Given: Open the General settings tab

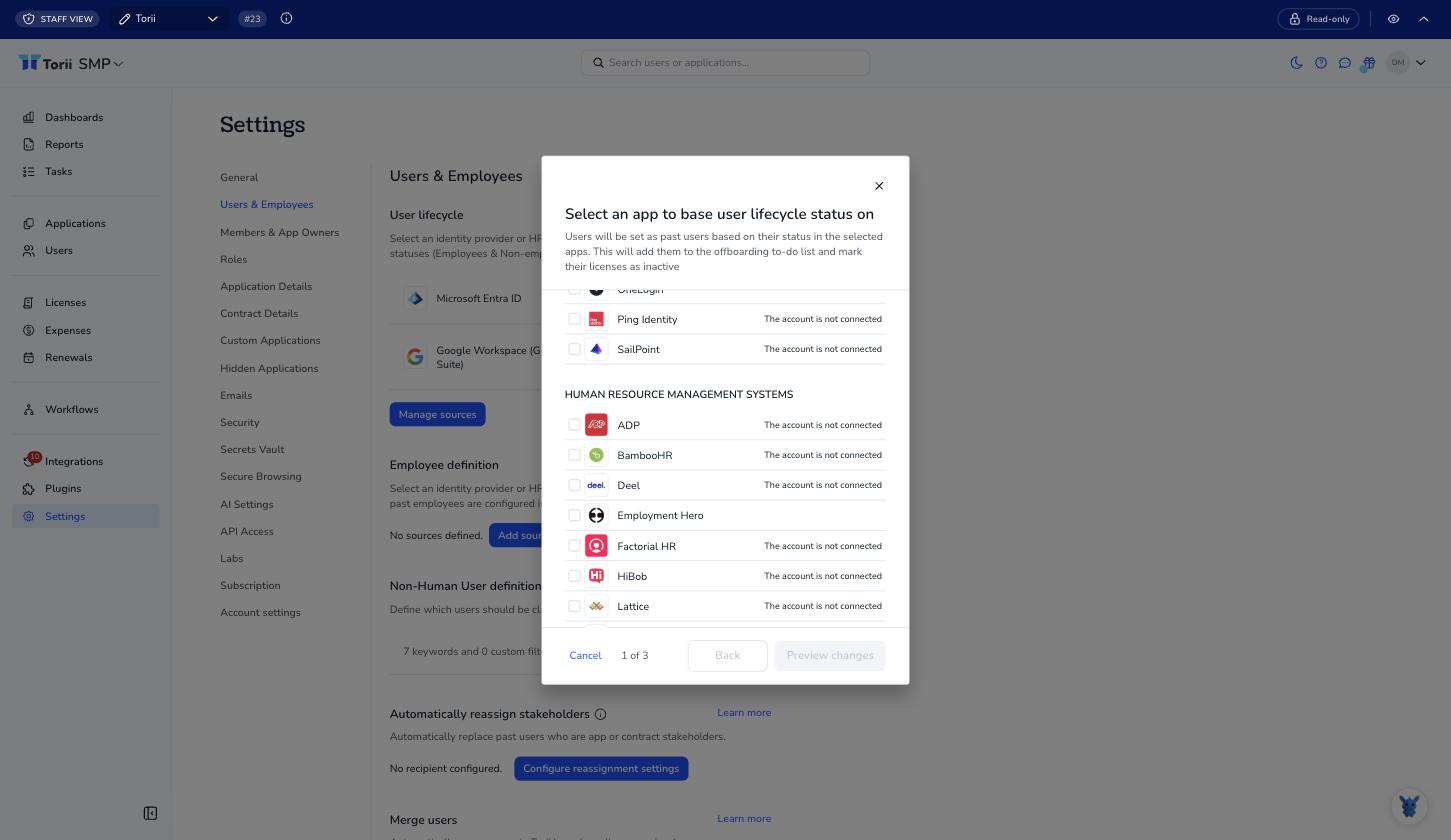Looking at the screenshot, I should pyautogui.click(x=239, y=177).
